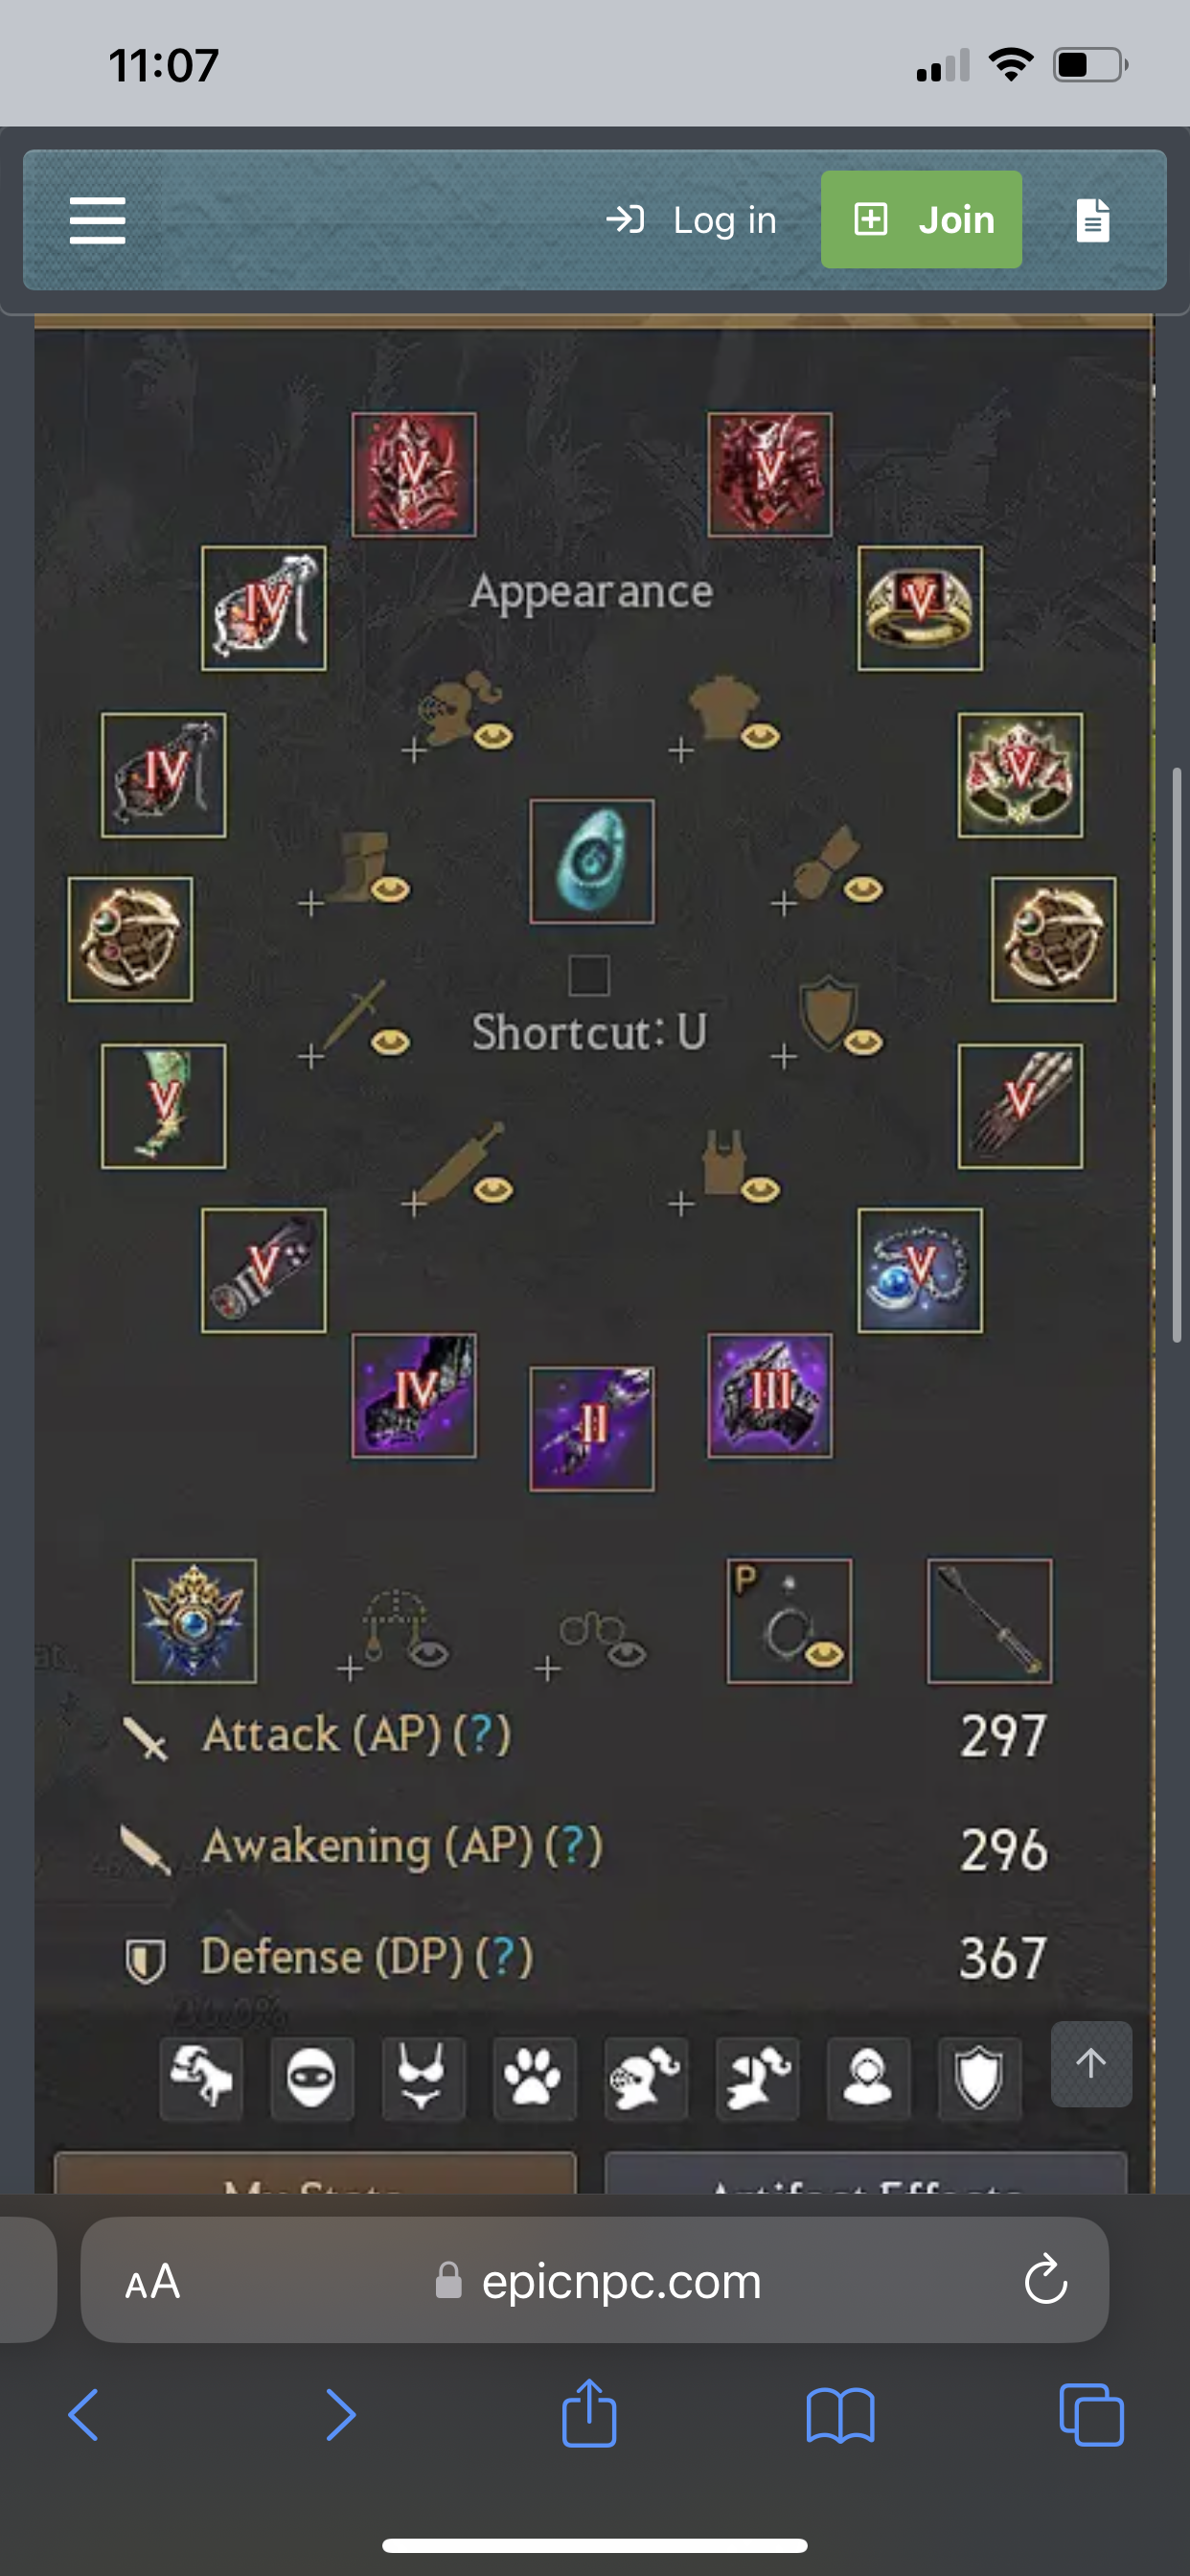Toggle the checkbox above Shortcut: U
The width and height of the screenshot is (1190, 2576).
[x=589, y=975]
